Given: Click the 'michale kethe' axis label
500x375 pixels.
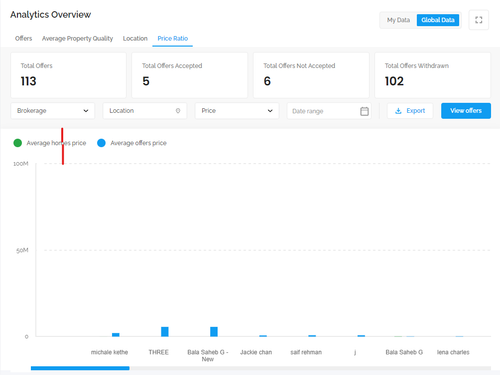Looking at the screenshot, I should click(109, 352).
